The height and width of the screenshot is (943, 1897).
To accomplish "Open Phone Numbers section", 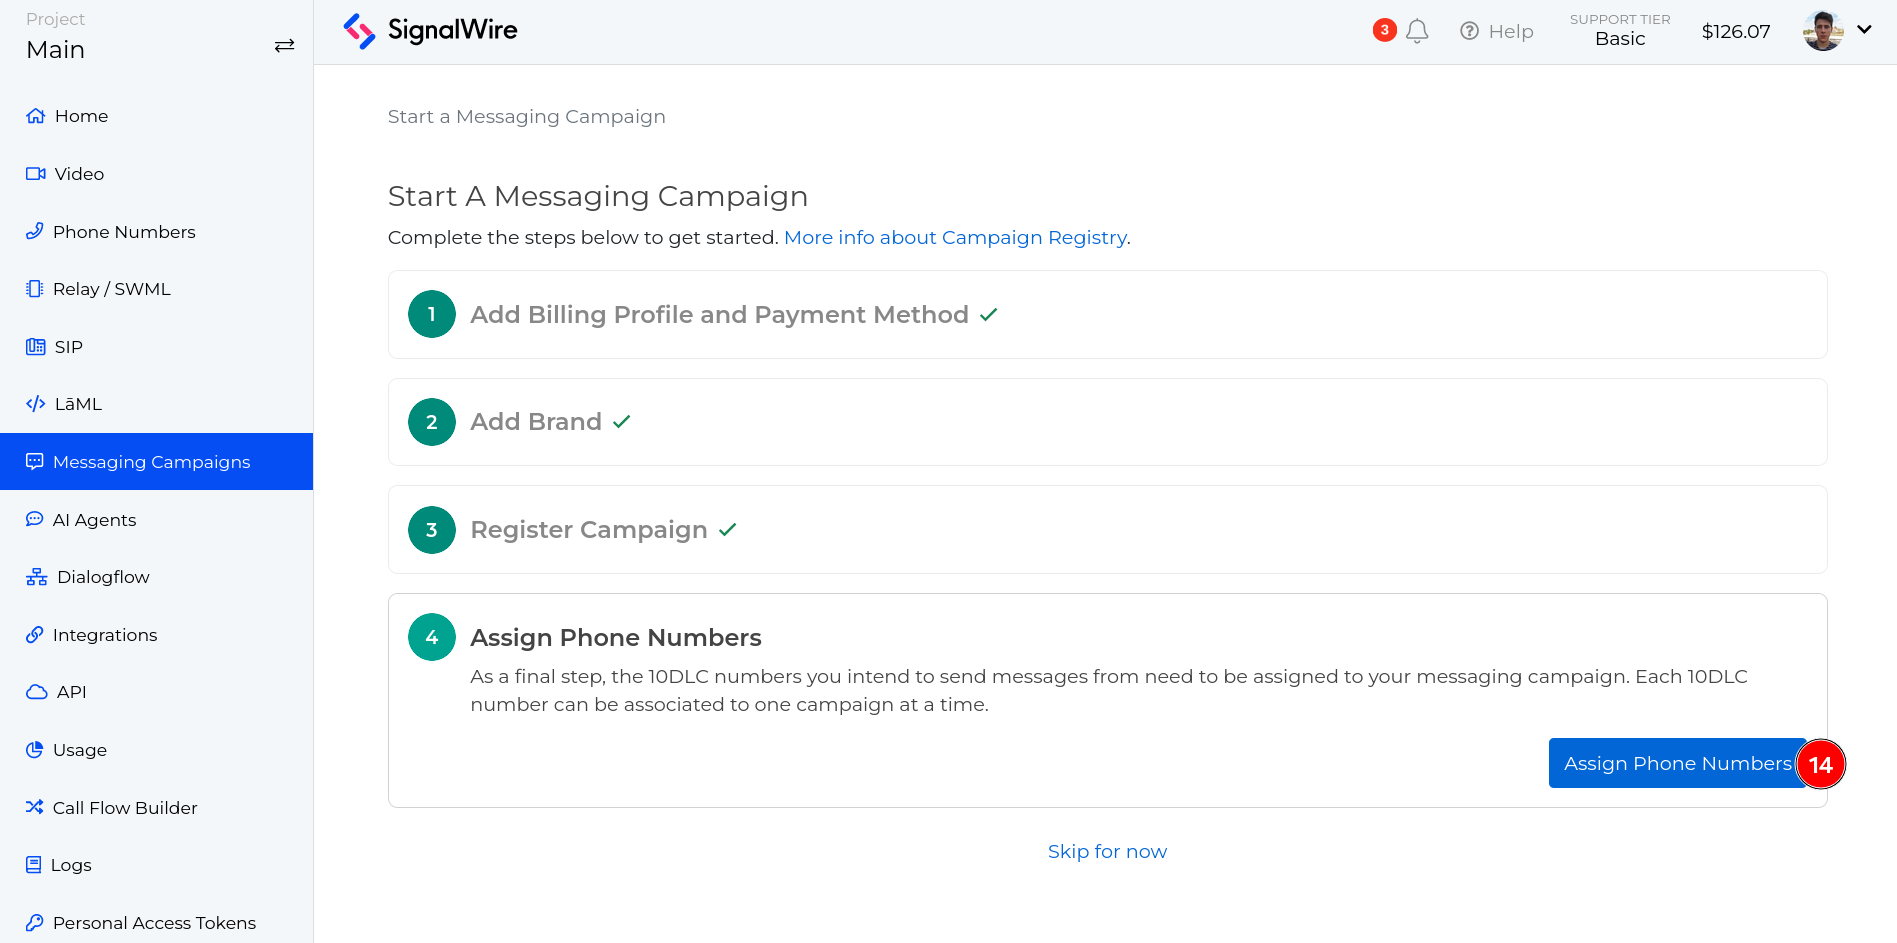I will [124, 231].
